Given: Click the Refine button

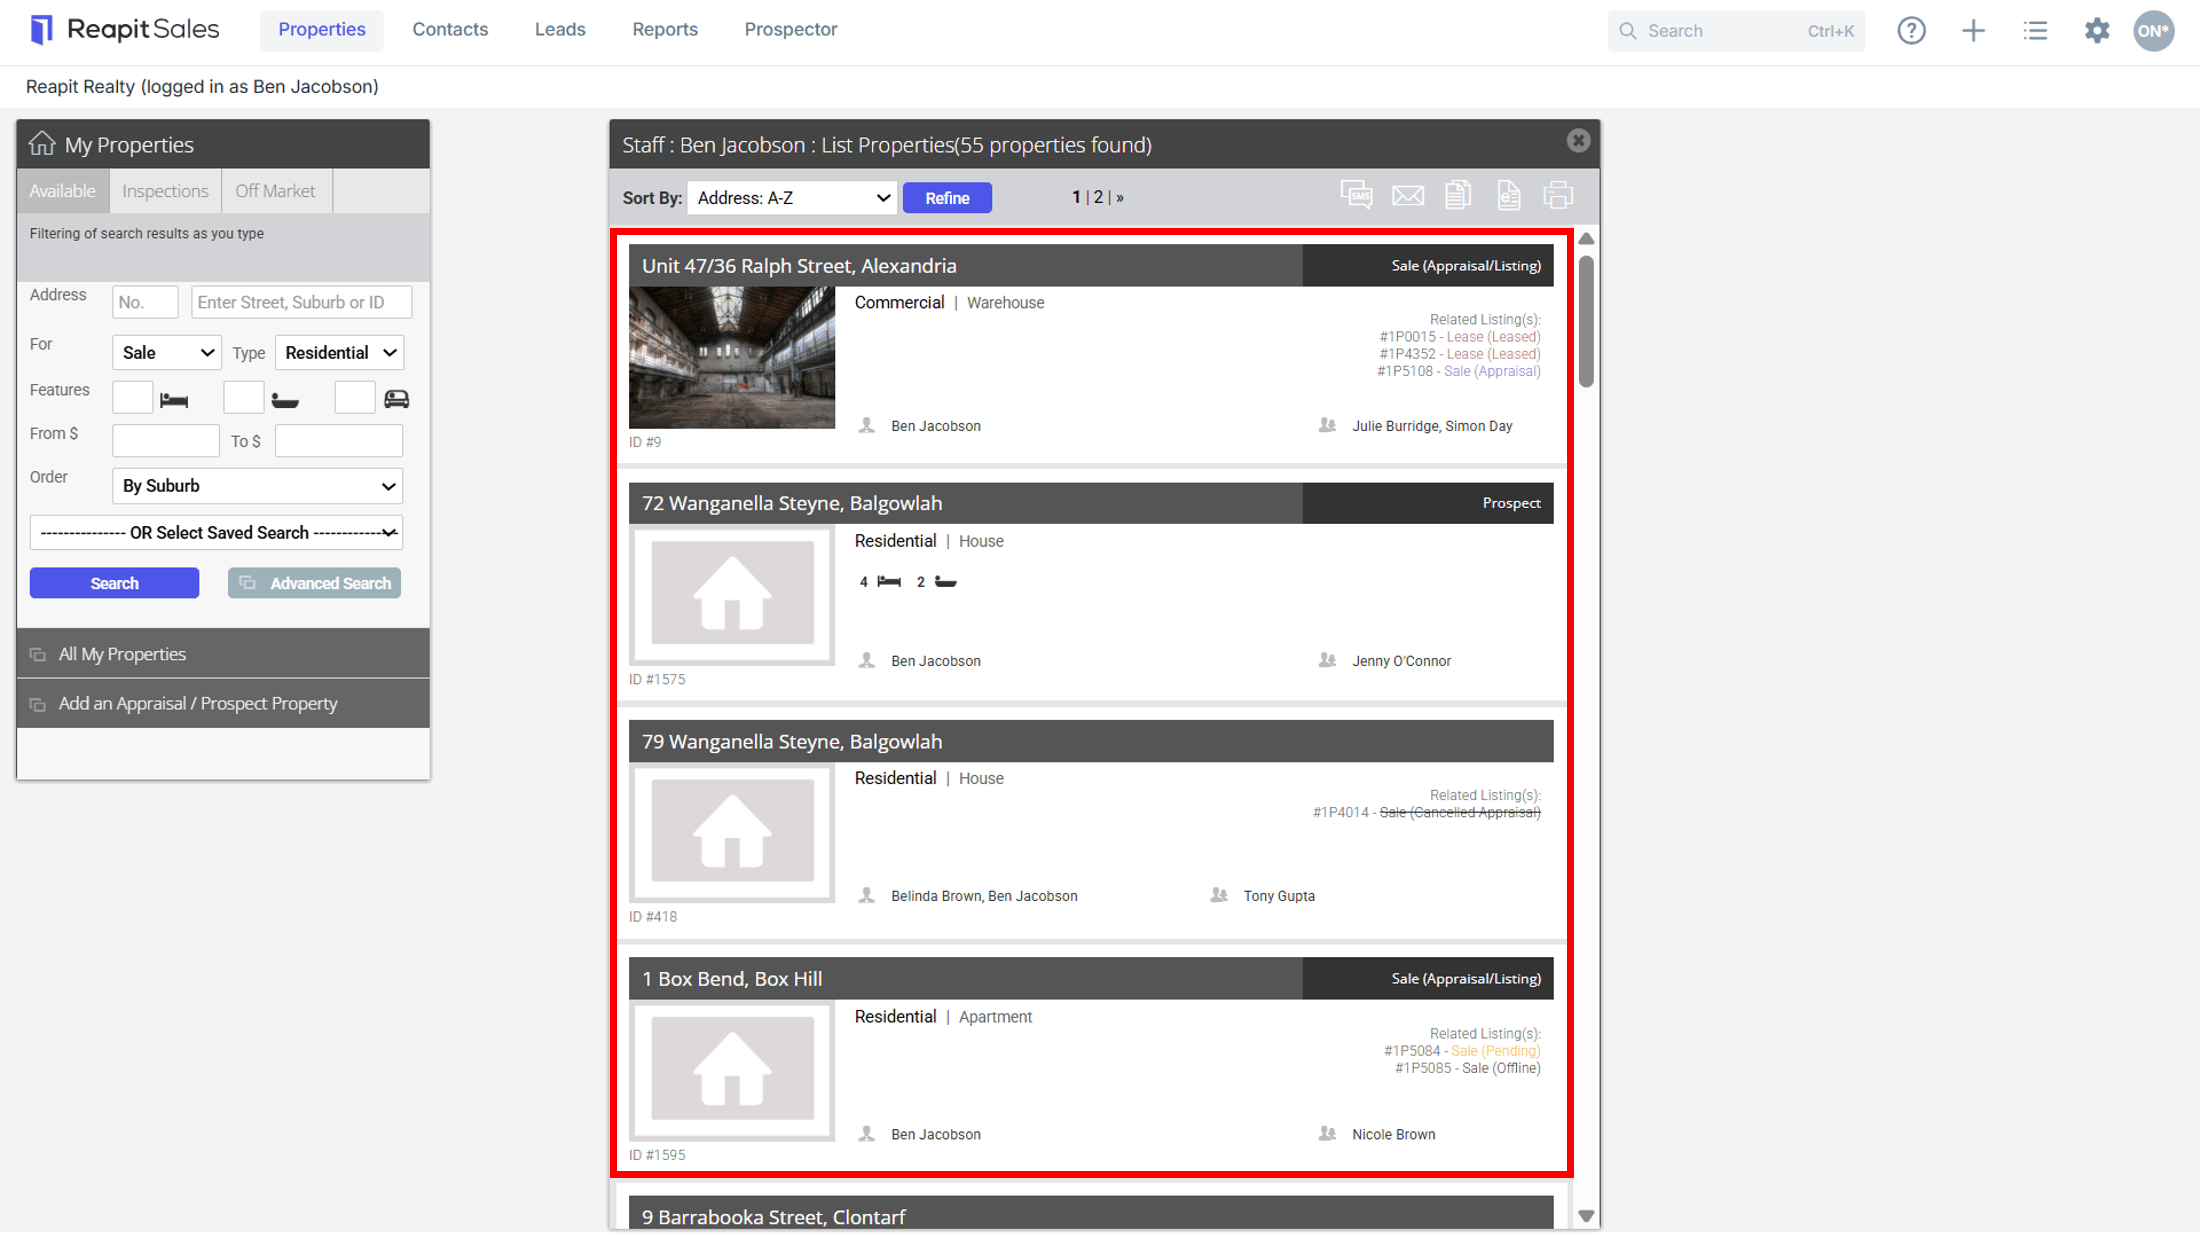Looking at the screenshot, I should pos(947,198).
